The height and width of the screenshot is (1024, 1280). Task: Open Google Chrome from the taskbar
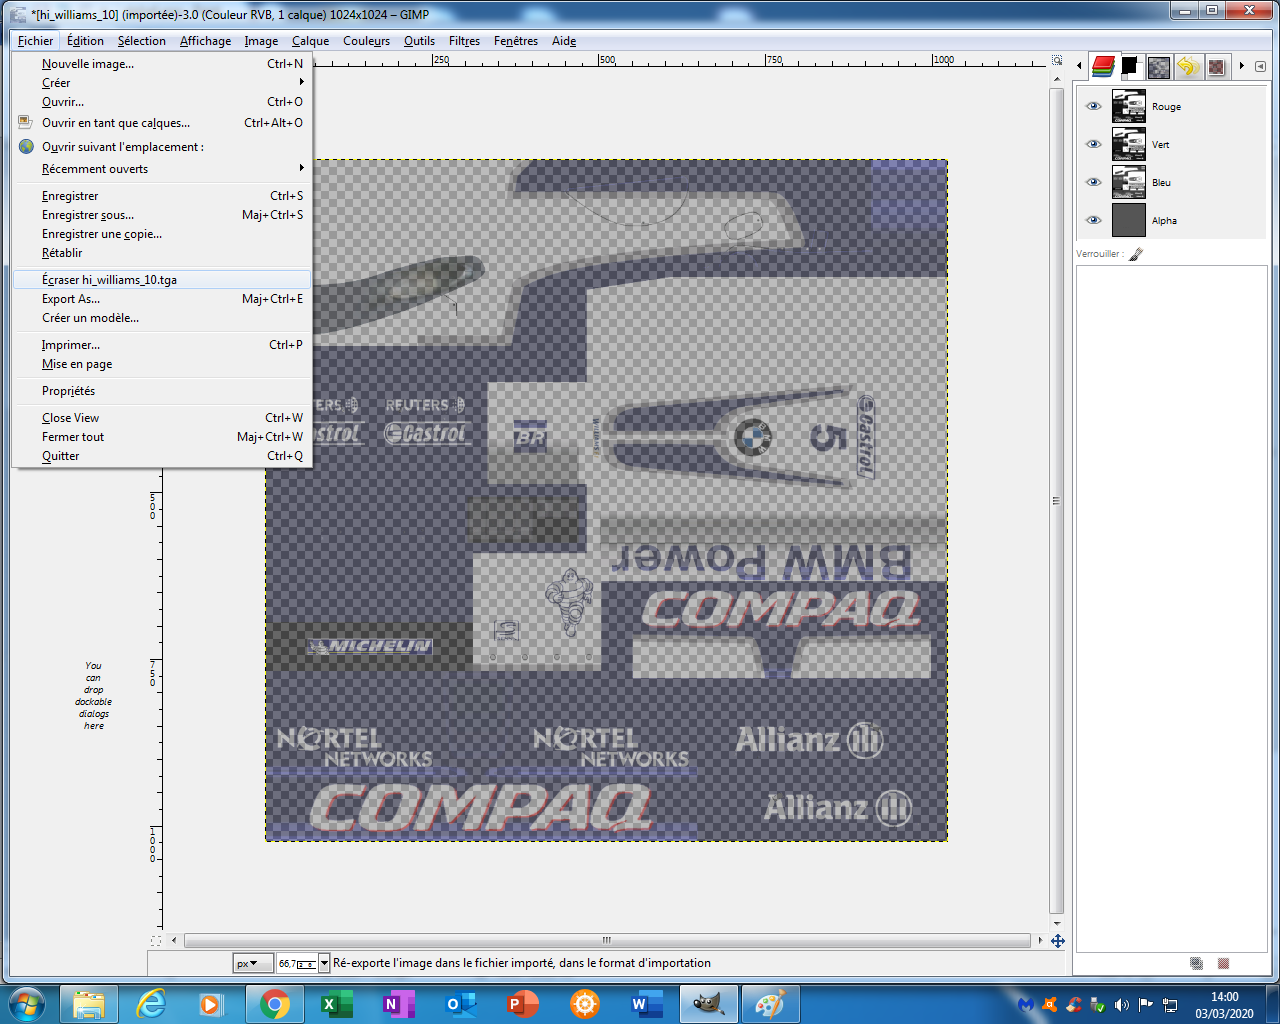pyautogui.click(x=275, y=1004)
